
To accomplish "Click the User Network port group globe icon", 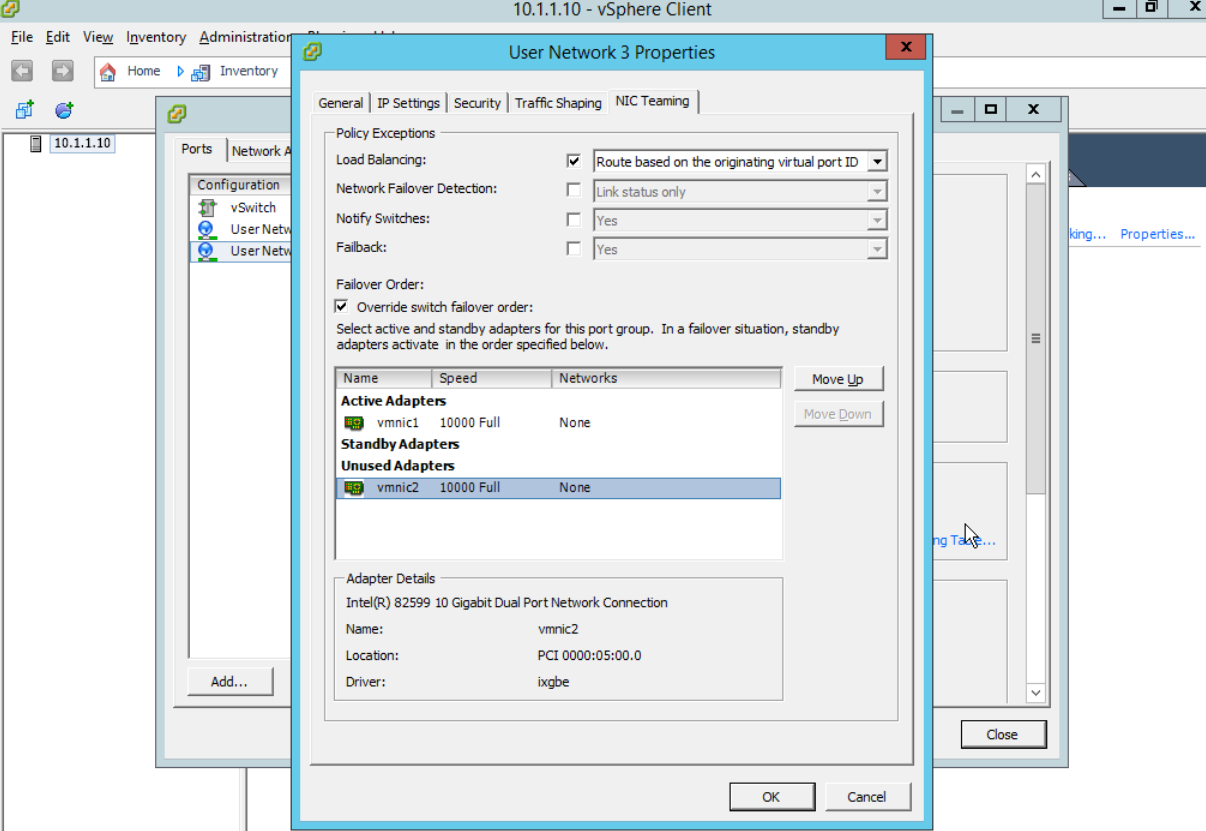I will point(207,229).
